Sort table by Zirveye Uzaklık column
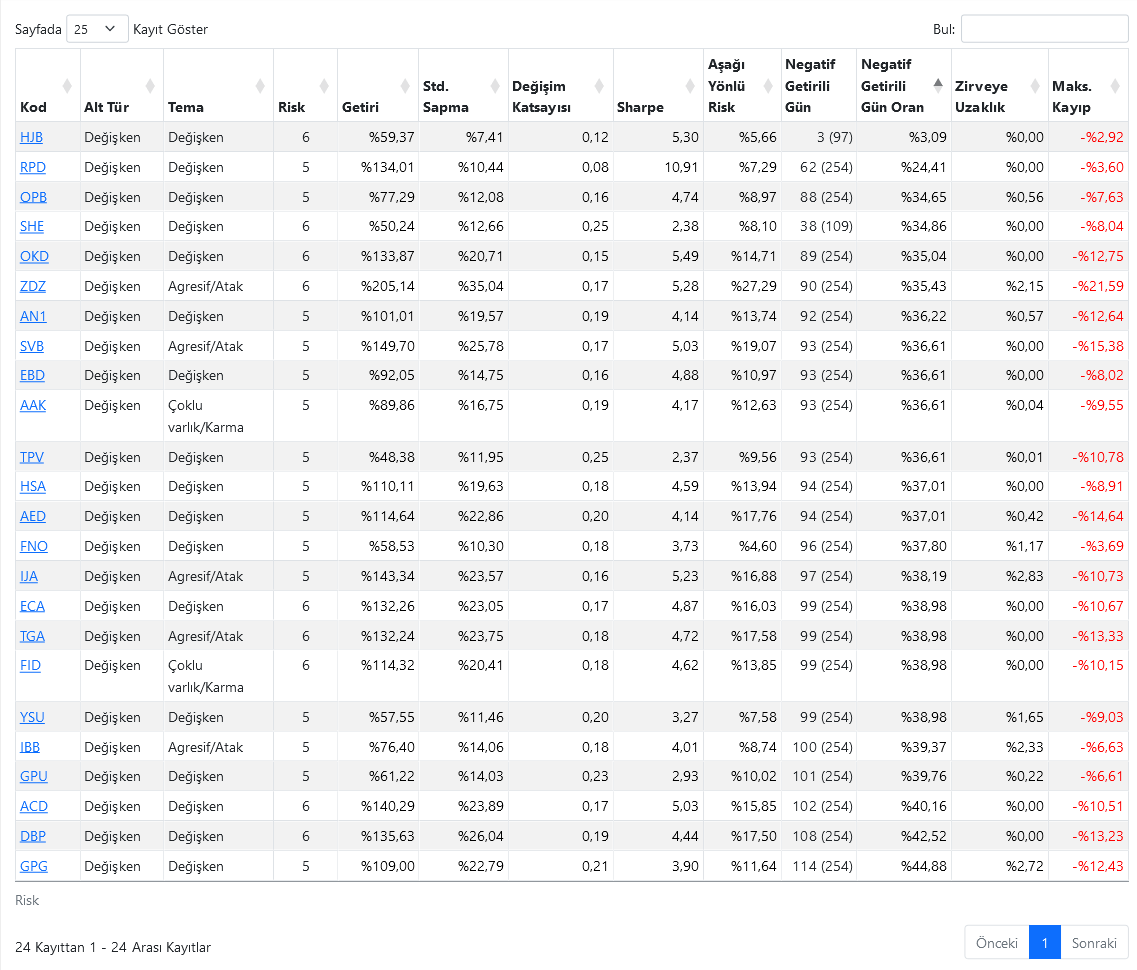Screen dimensions: 1137x970 [x=999, y=86]
